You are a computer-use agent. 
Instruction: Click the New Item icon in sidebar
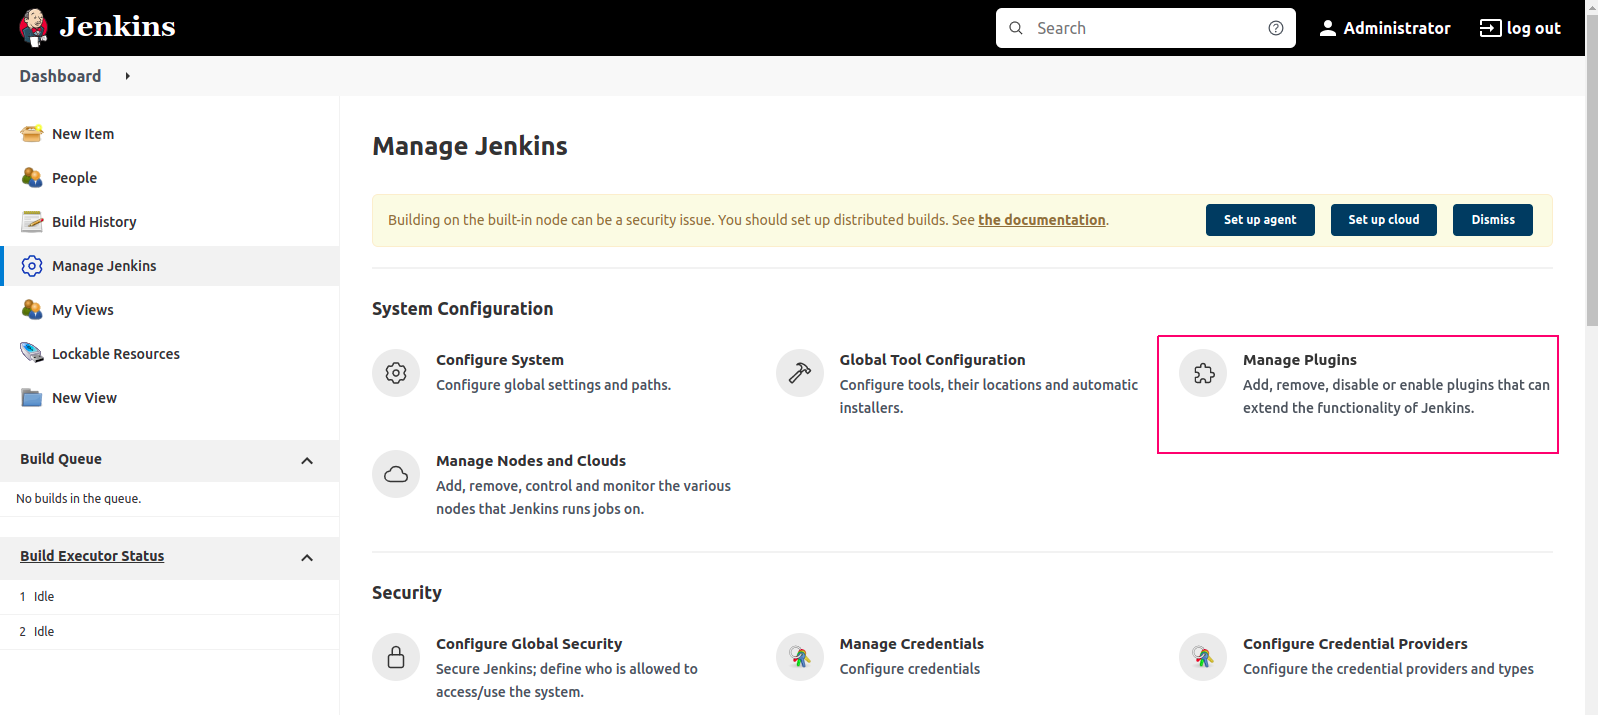(x=32, y=134)
